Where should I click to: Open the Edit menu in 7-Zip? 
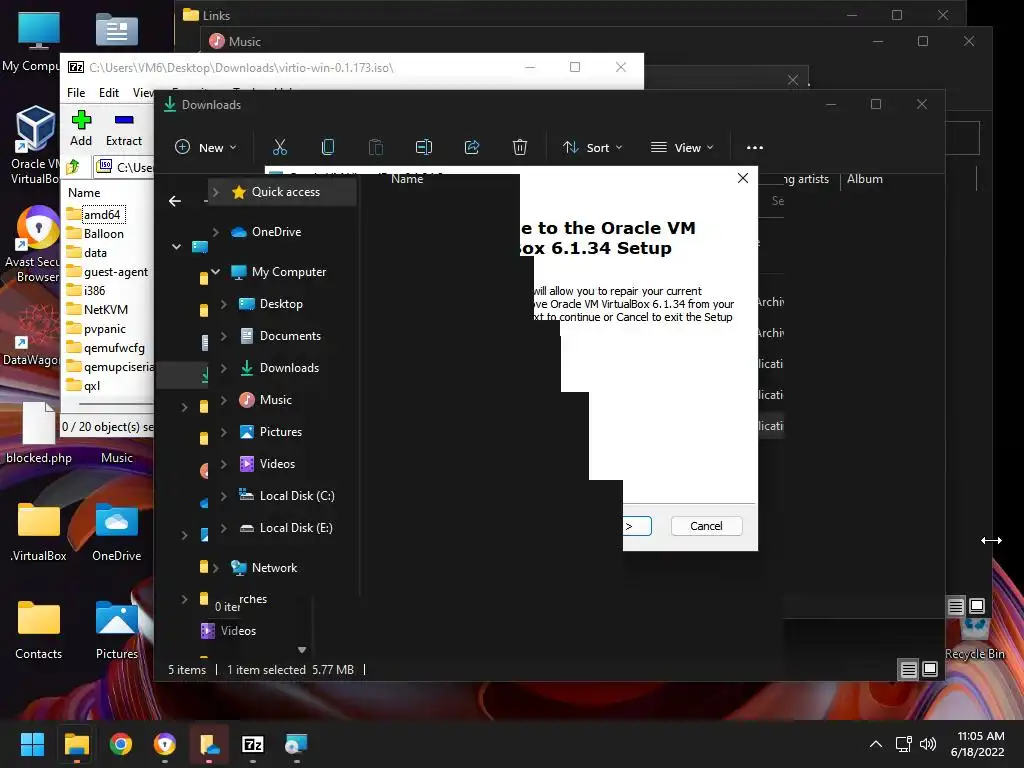pos(108,93)
